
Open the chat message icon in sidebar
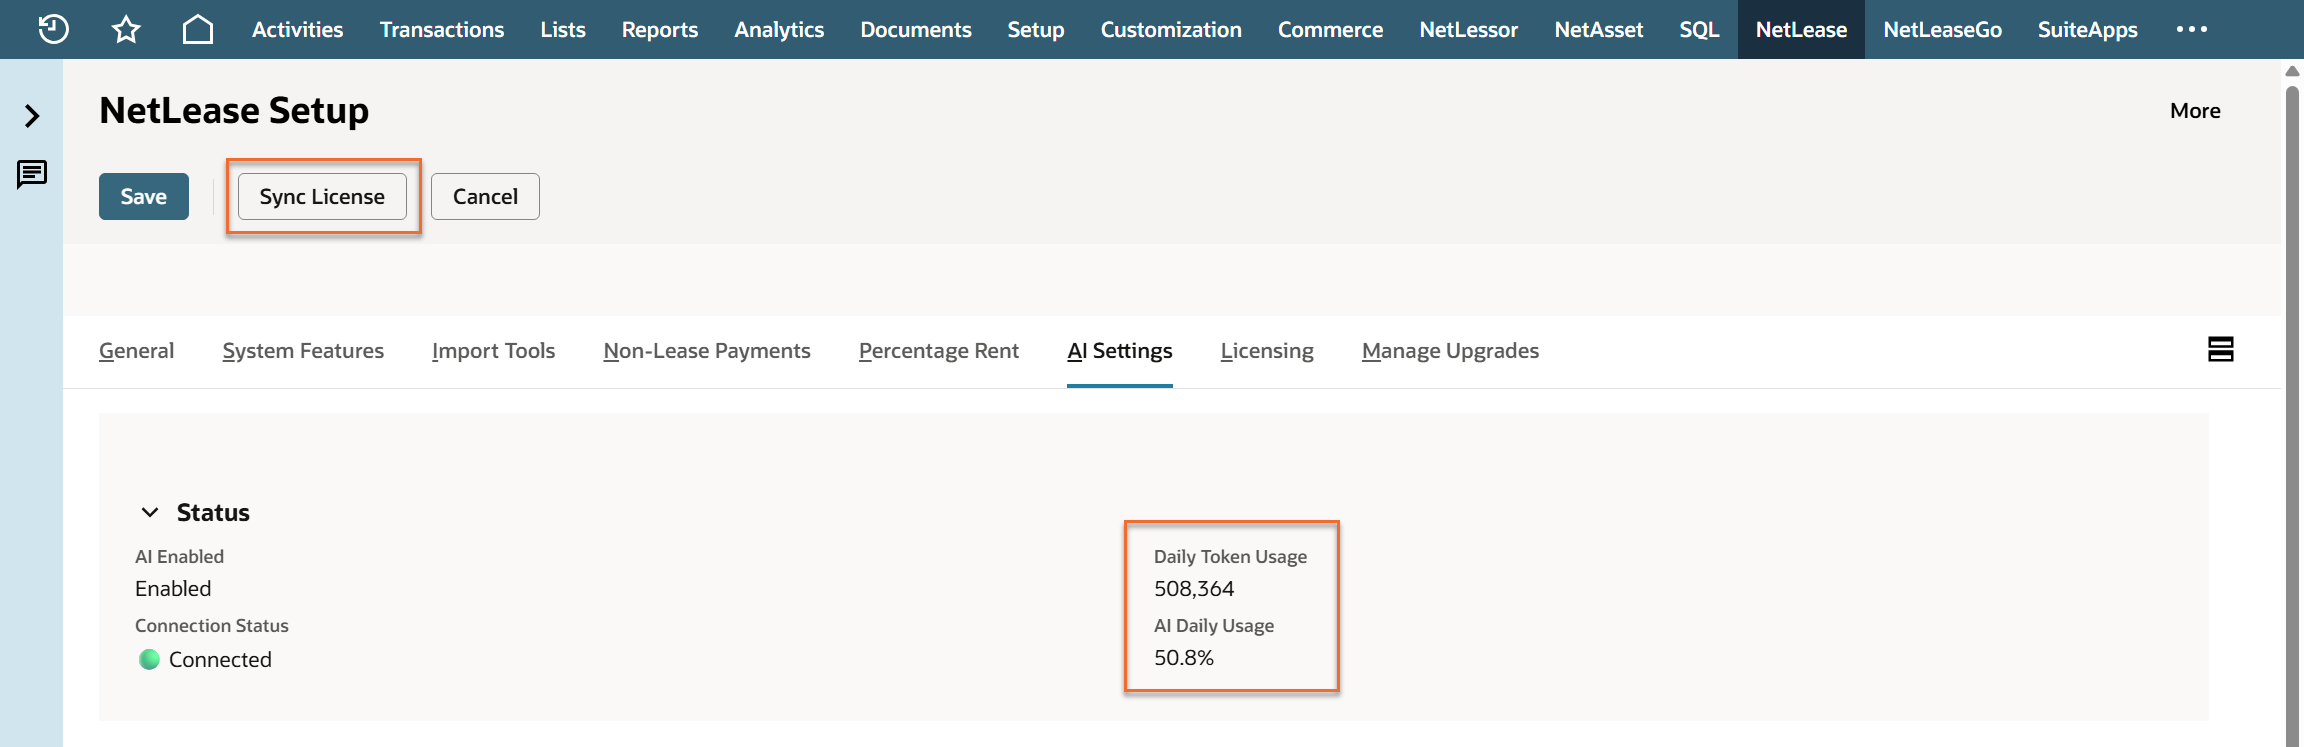(32, 174)
